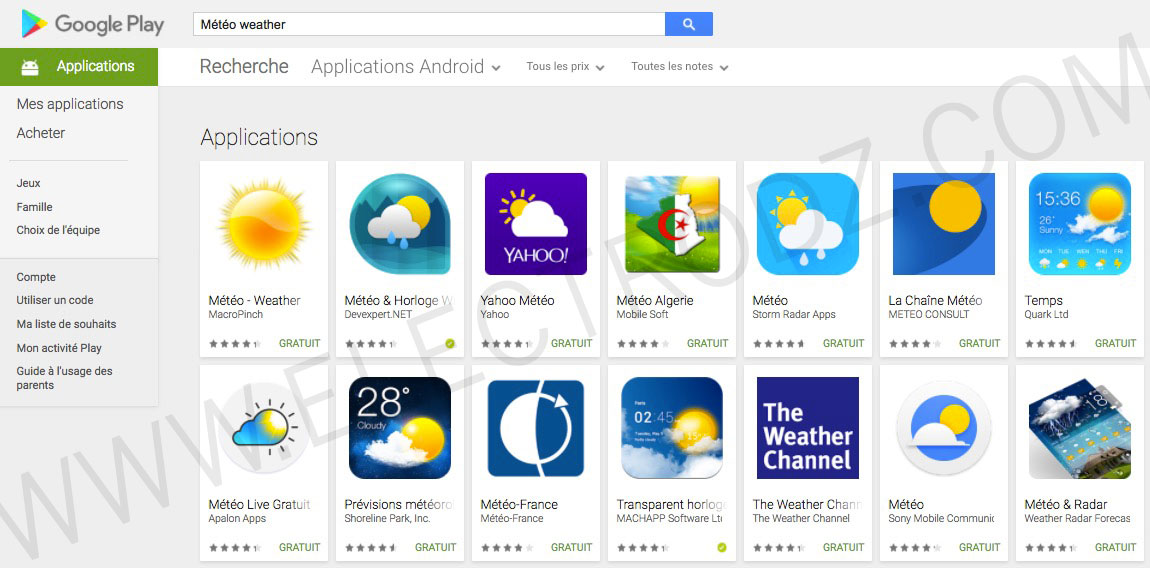Click the blue search magnifier button

click(689, 24)
